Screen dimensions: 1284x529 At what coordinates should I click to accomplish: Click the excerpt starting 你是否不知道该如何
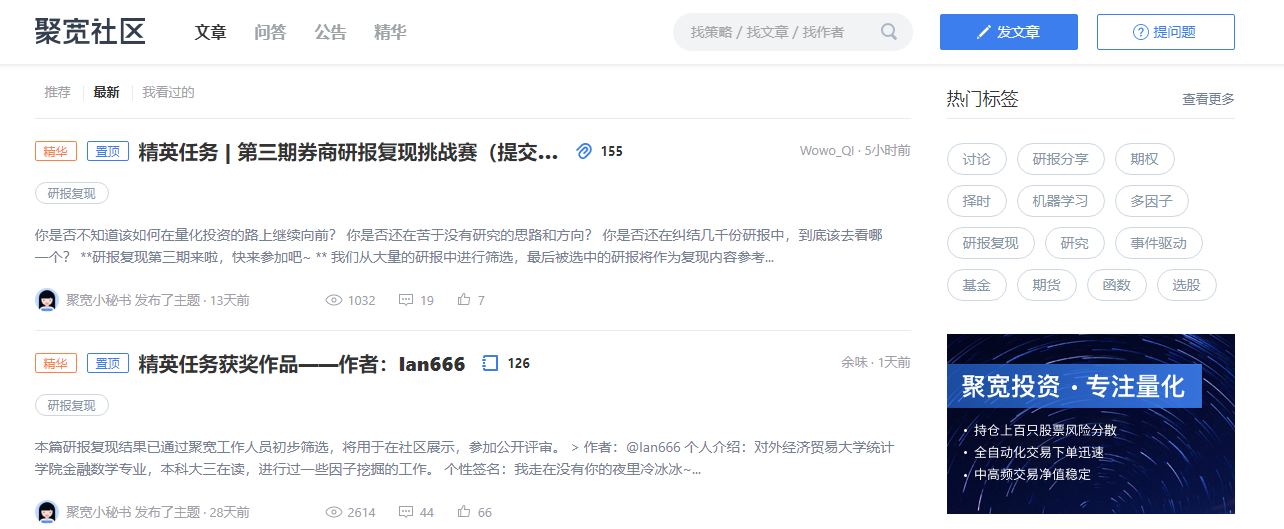pos(459,247)
